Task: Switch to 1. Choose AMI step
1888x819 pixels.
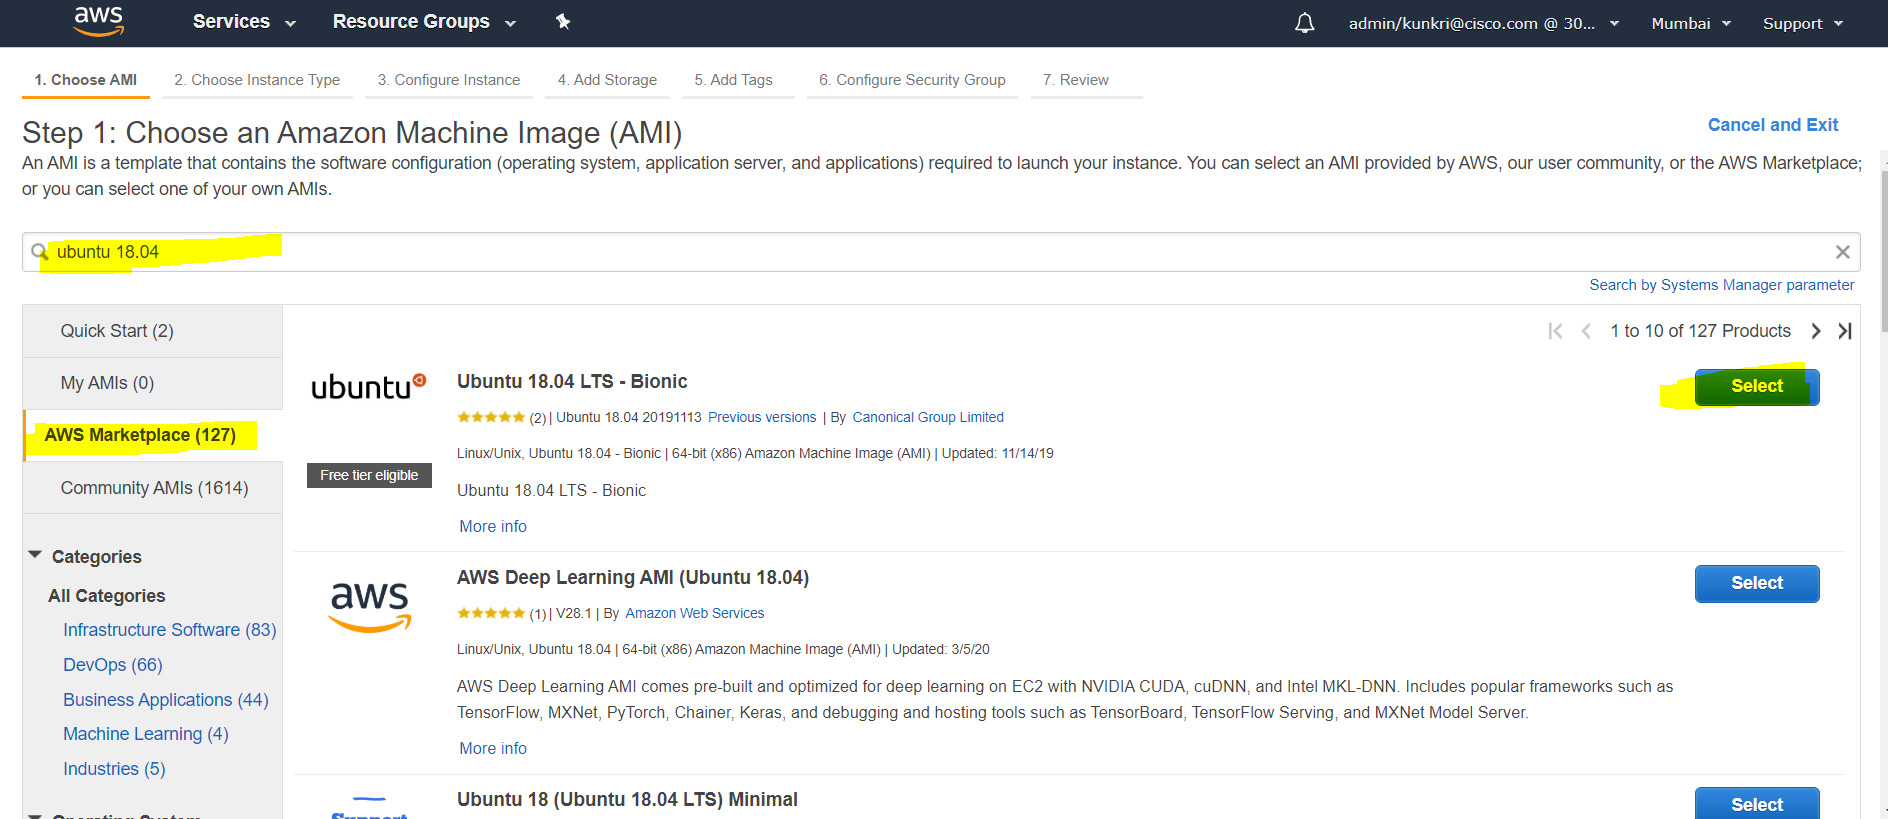Action: point(86,80)
